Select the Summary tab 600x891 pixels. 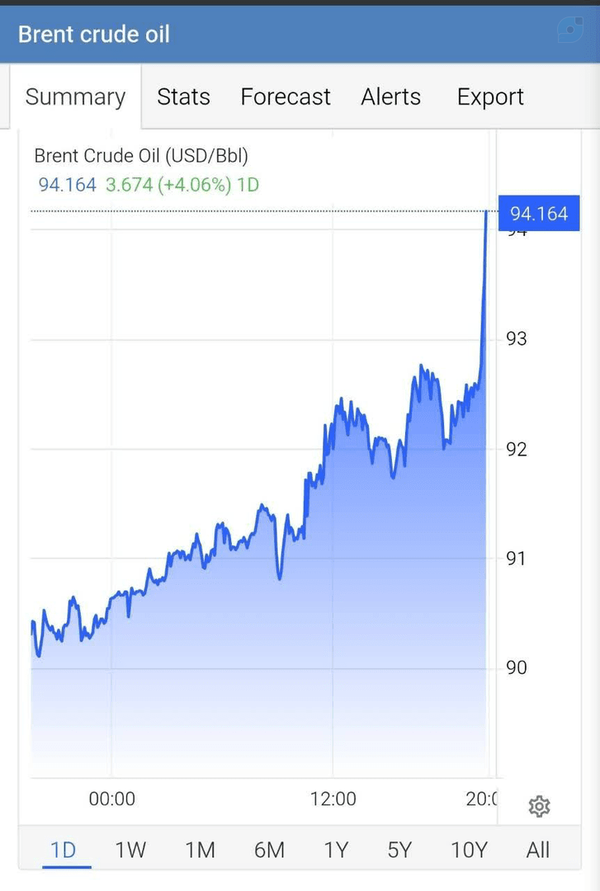(x=76, y=97)
